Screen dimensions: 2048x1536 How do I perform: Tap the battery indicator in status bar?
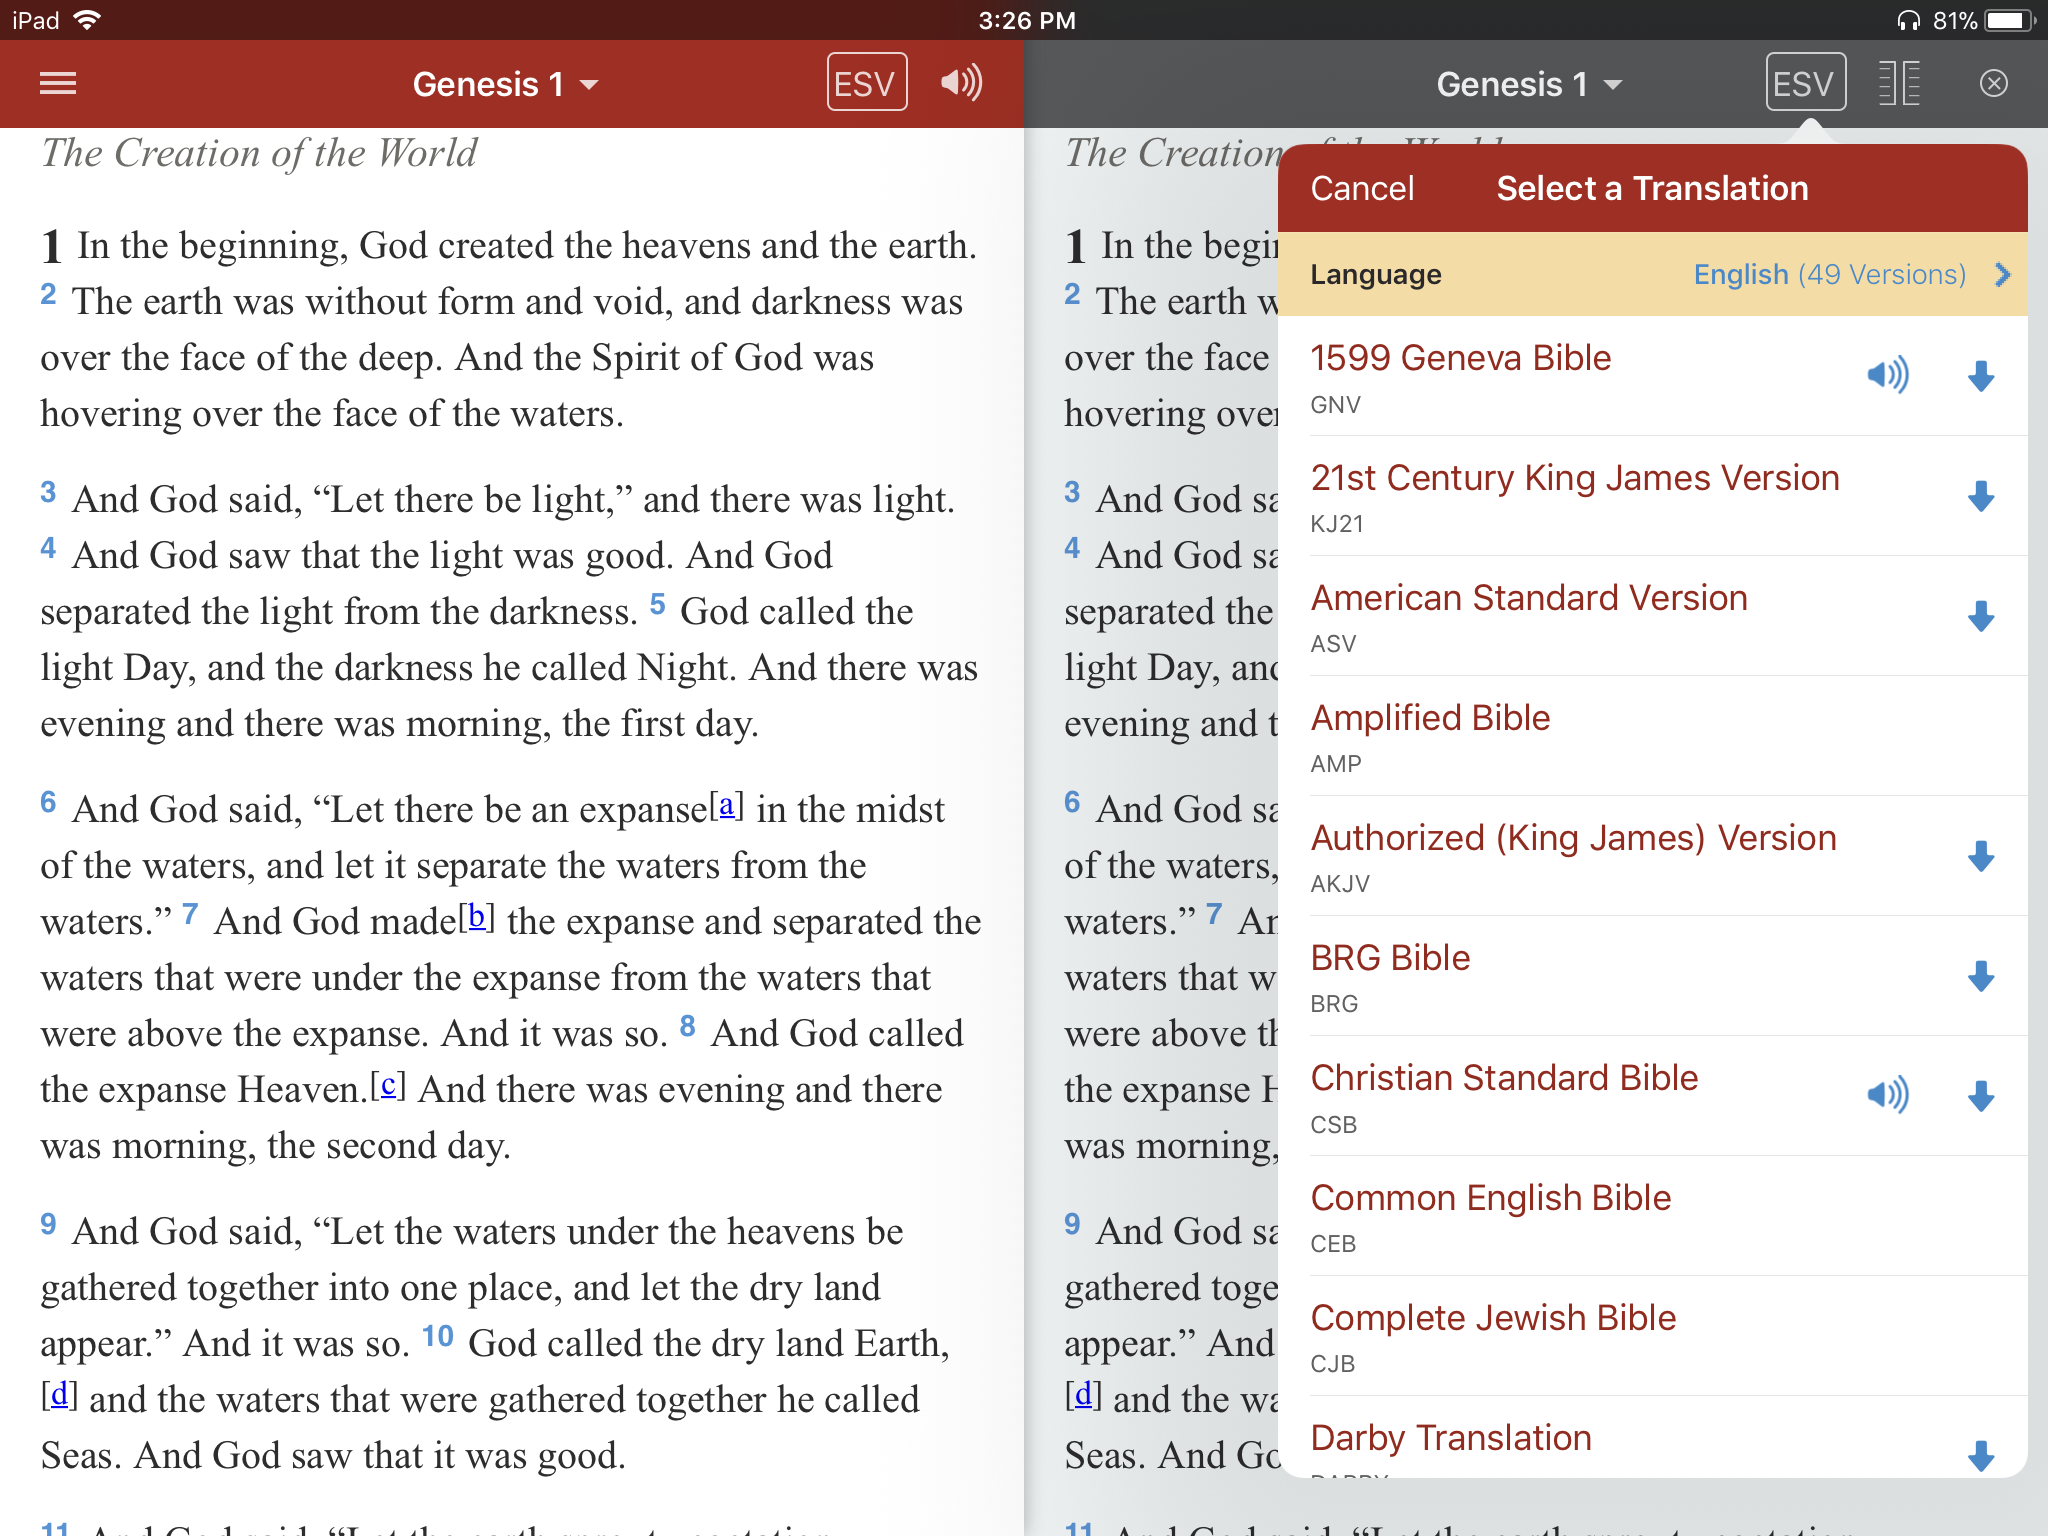click(2010, 20)
